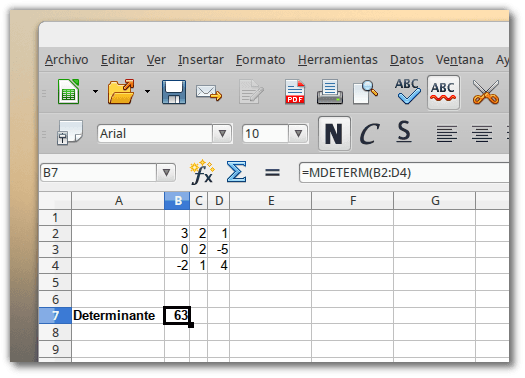Select row 2 header
Image resolution: width=525 pixels, height=378 pixels.
55,233
